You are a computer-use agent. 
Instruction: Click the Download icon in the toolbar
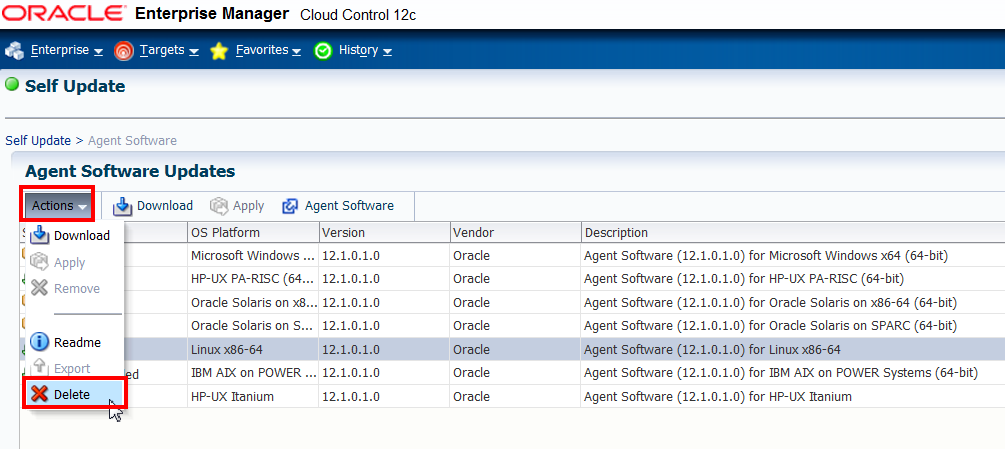pyautogui.click(x=123, y=206)
